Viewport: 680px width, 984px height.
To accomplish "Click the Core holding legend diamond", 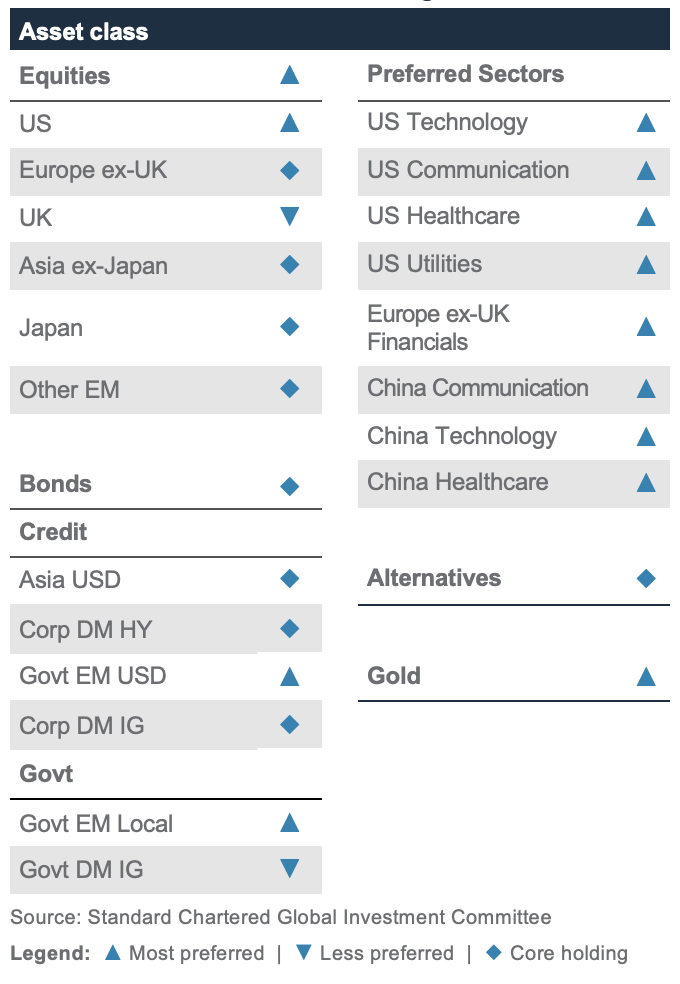I will (x=494, y=953).
